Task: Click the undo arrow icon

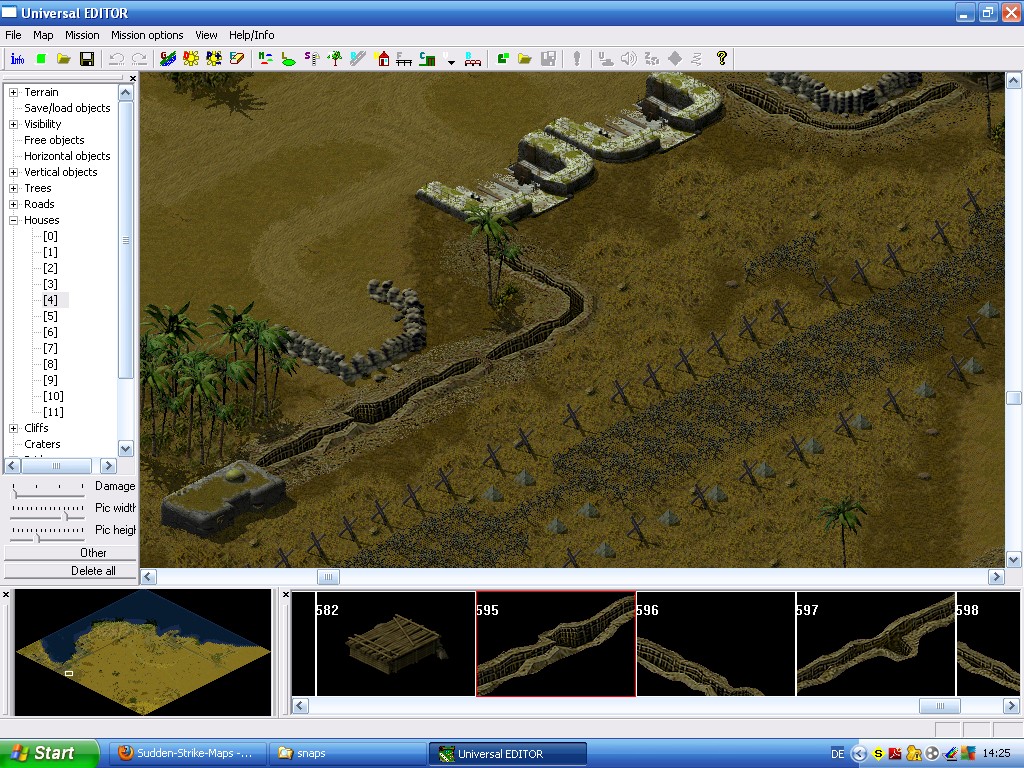Action: (116, 59)
